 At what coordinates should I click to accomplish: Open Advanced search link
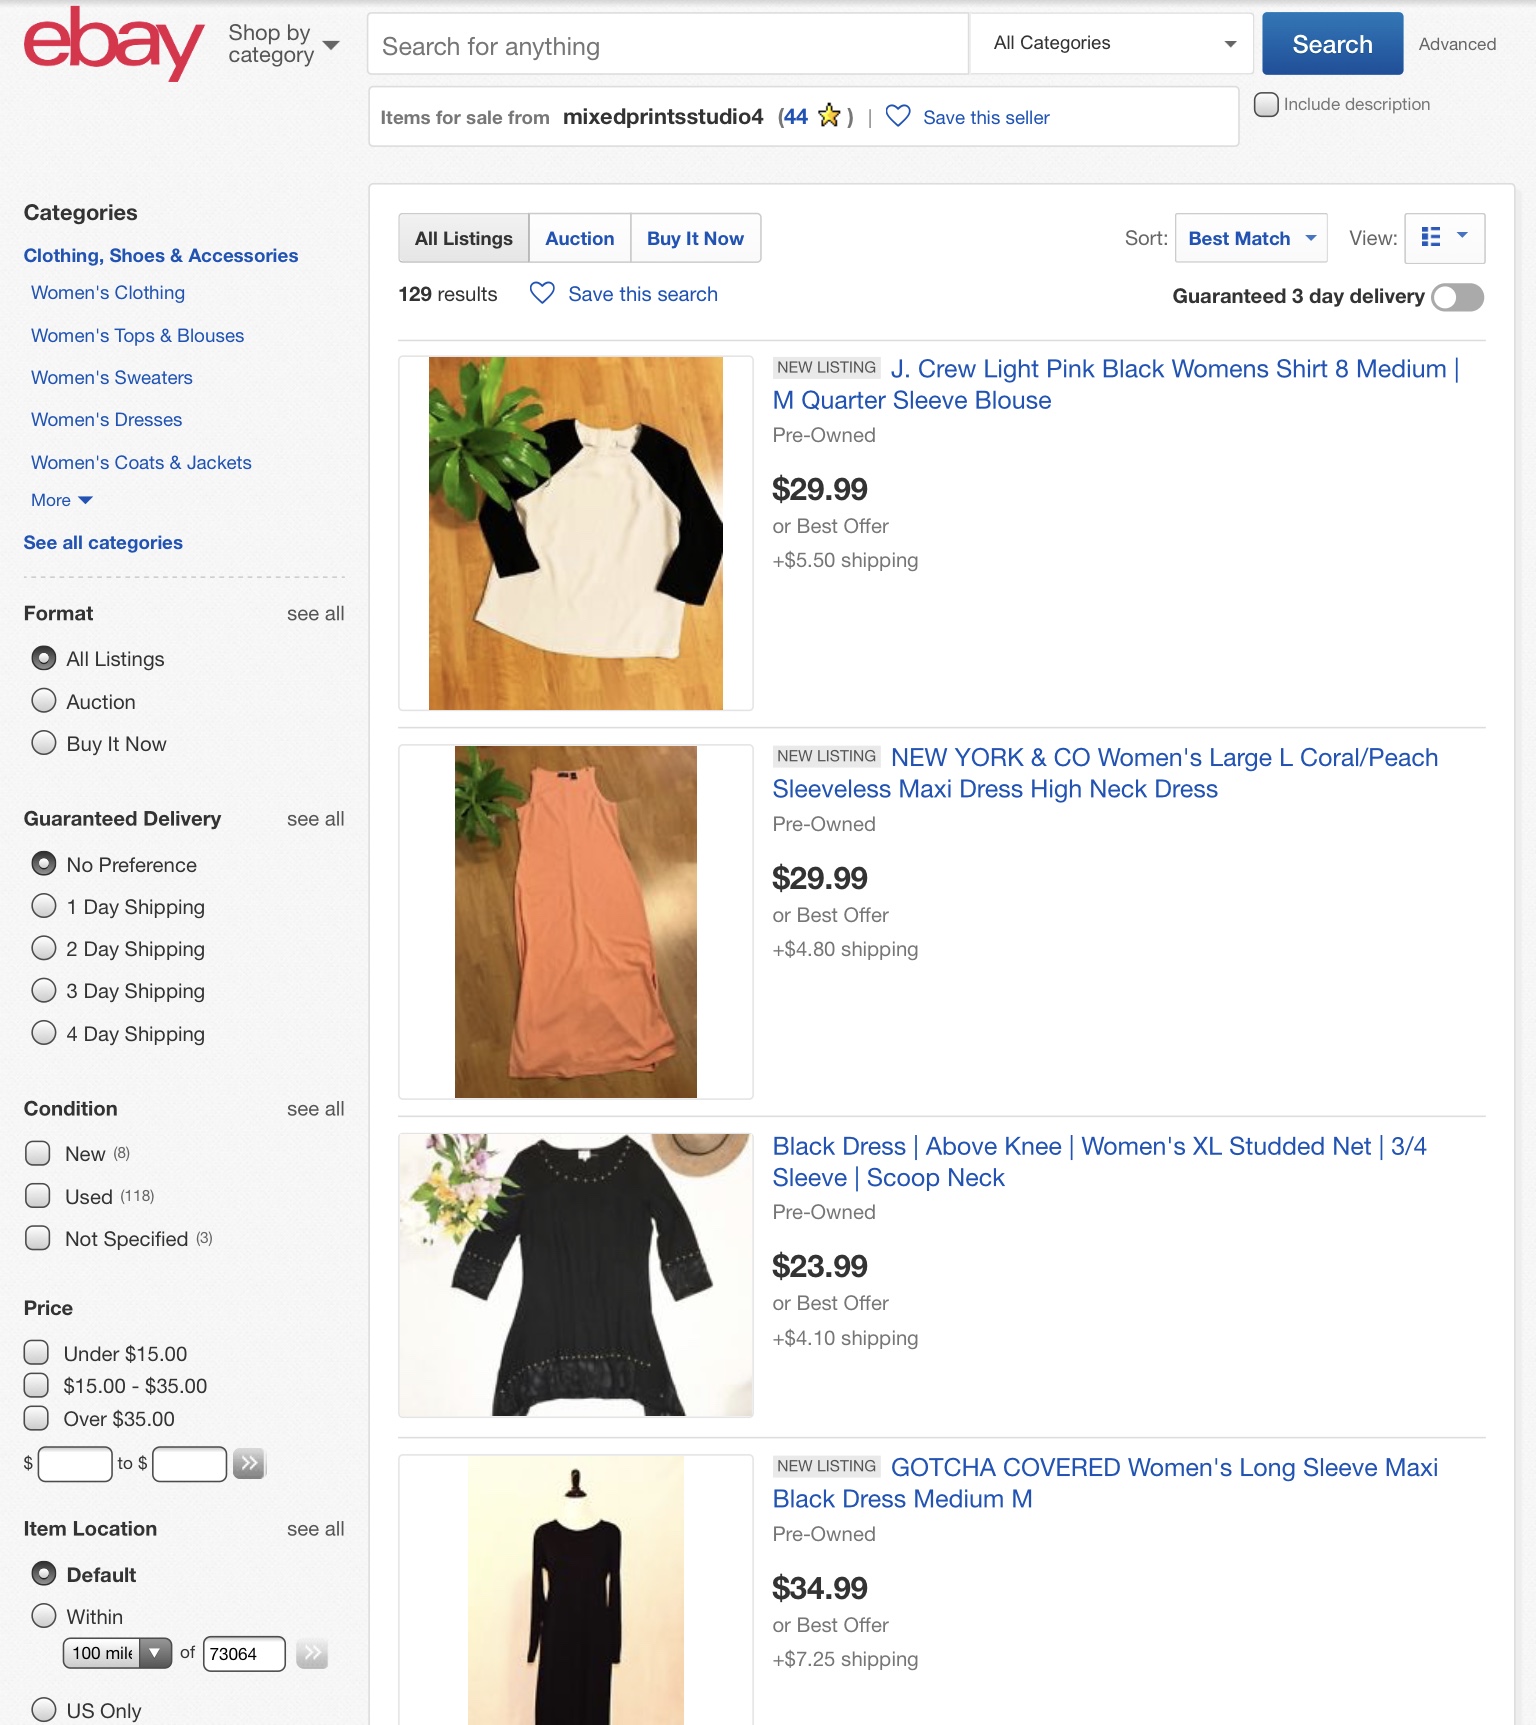click(1457, 44)
